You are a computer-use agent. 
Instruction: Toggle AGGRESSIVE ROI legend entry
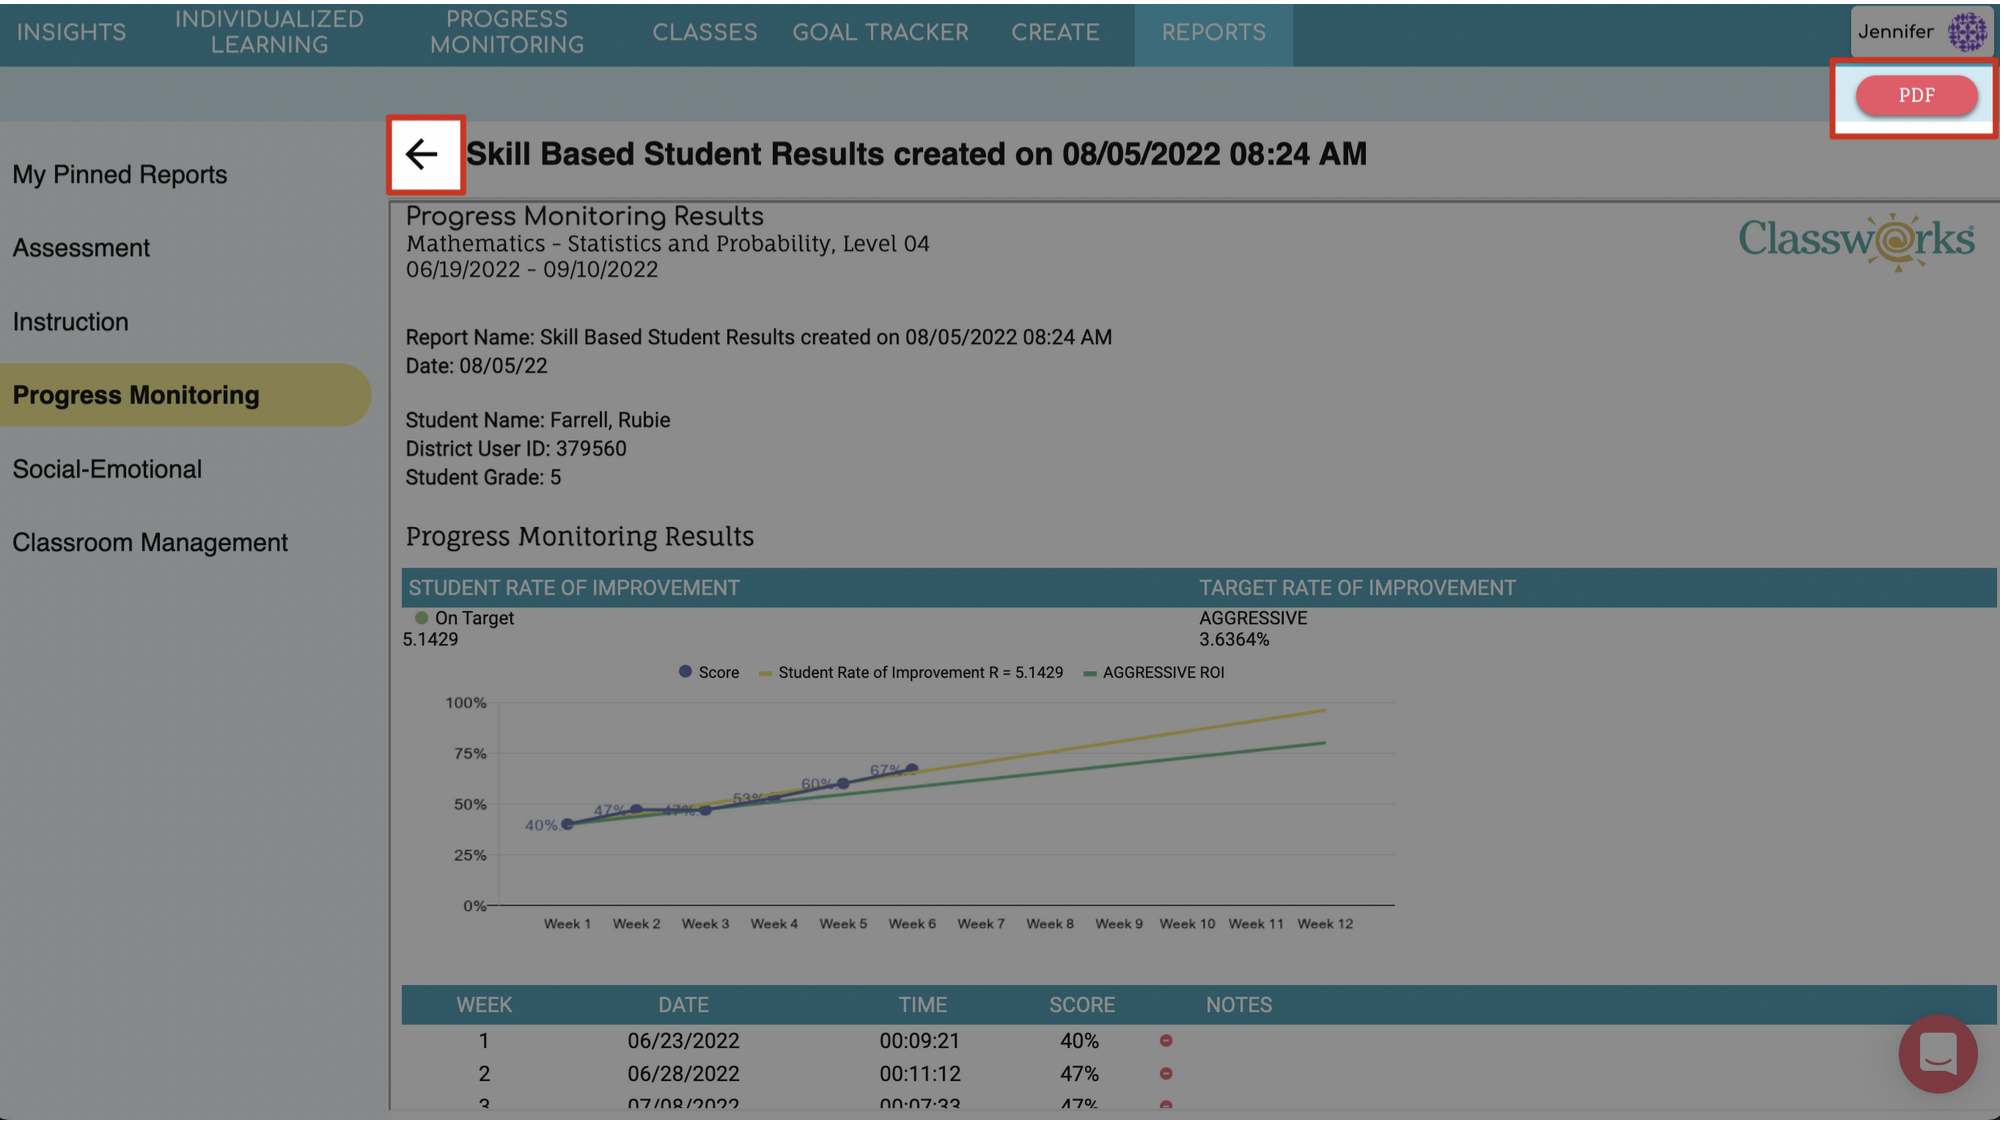click(1154, 673)
